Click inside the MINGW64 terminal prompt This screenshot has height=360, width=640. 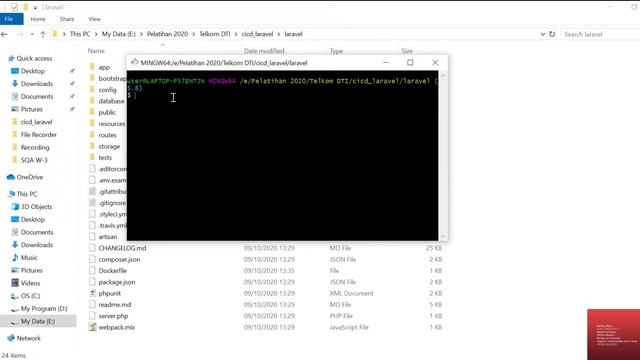point(282,156)
